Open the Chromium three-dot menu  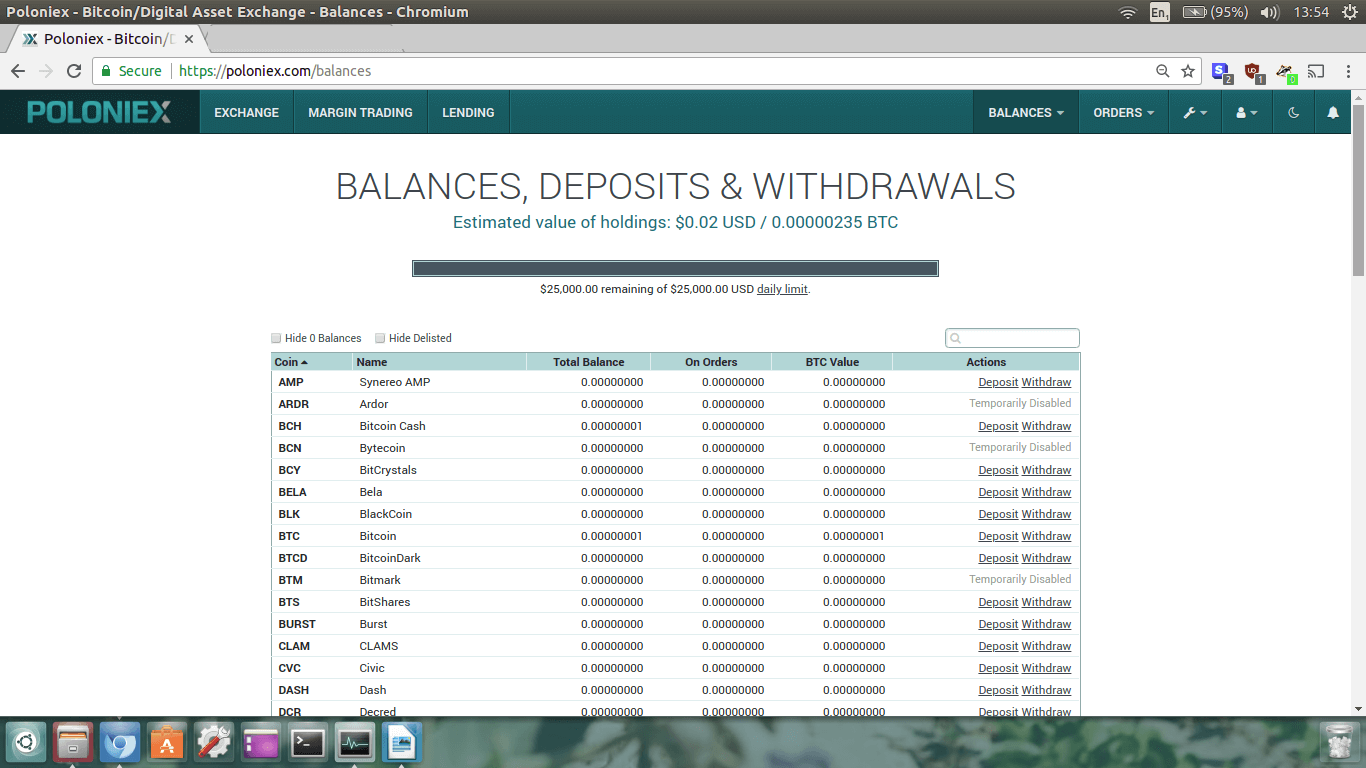pyautogui.click(x=1346, y=71)
